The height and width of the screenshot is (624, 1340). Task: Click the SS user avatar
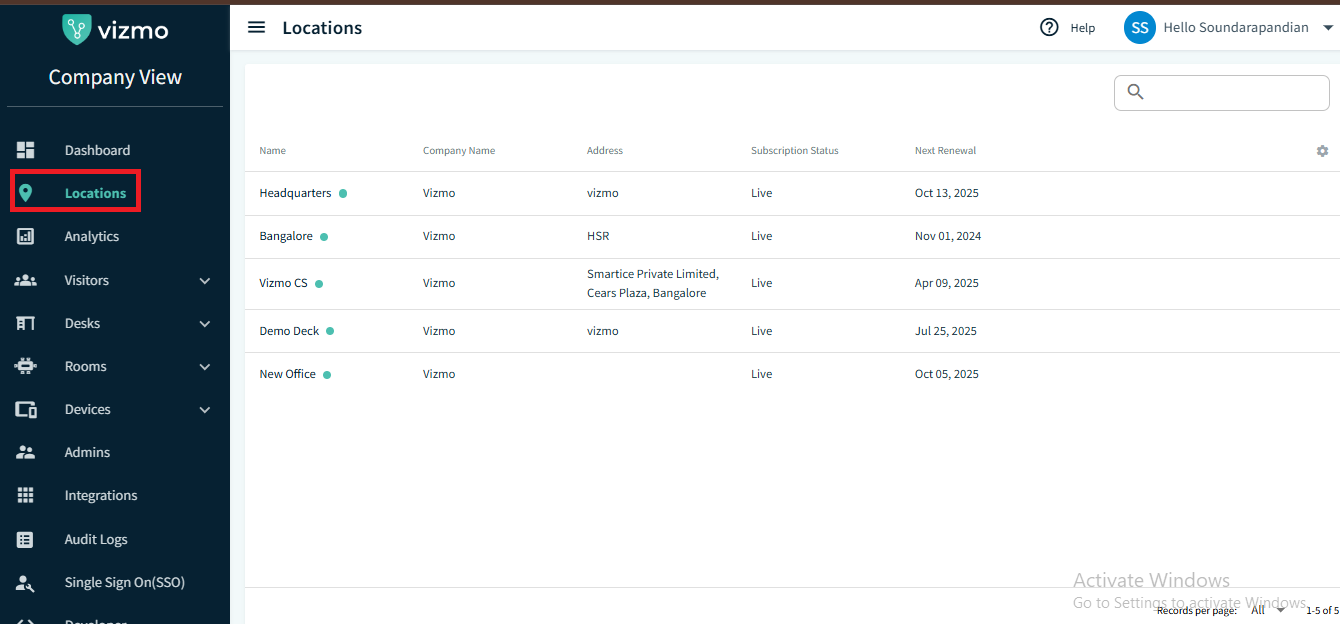click(x=1139, y=28)
